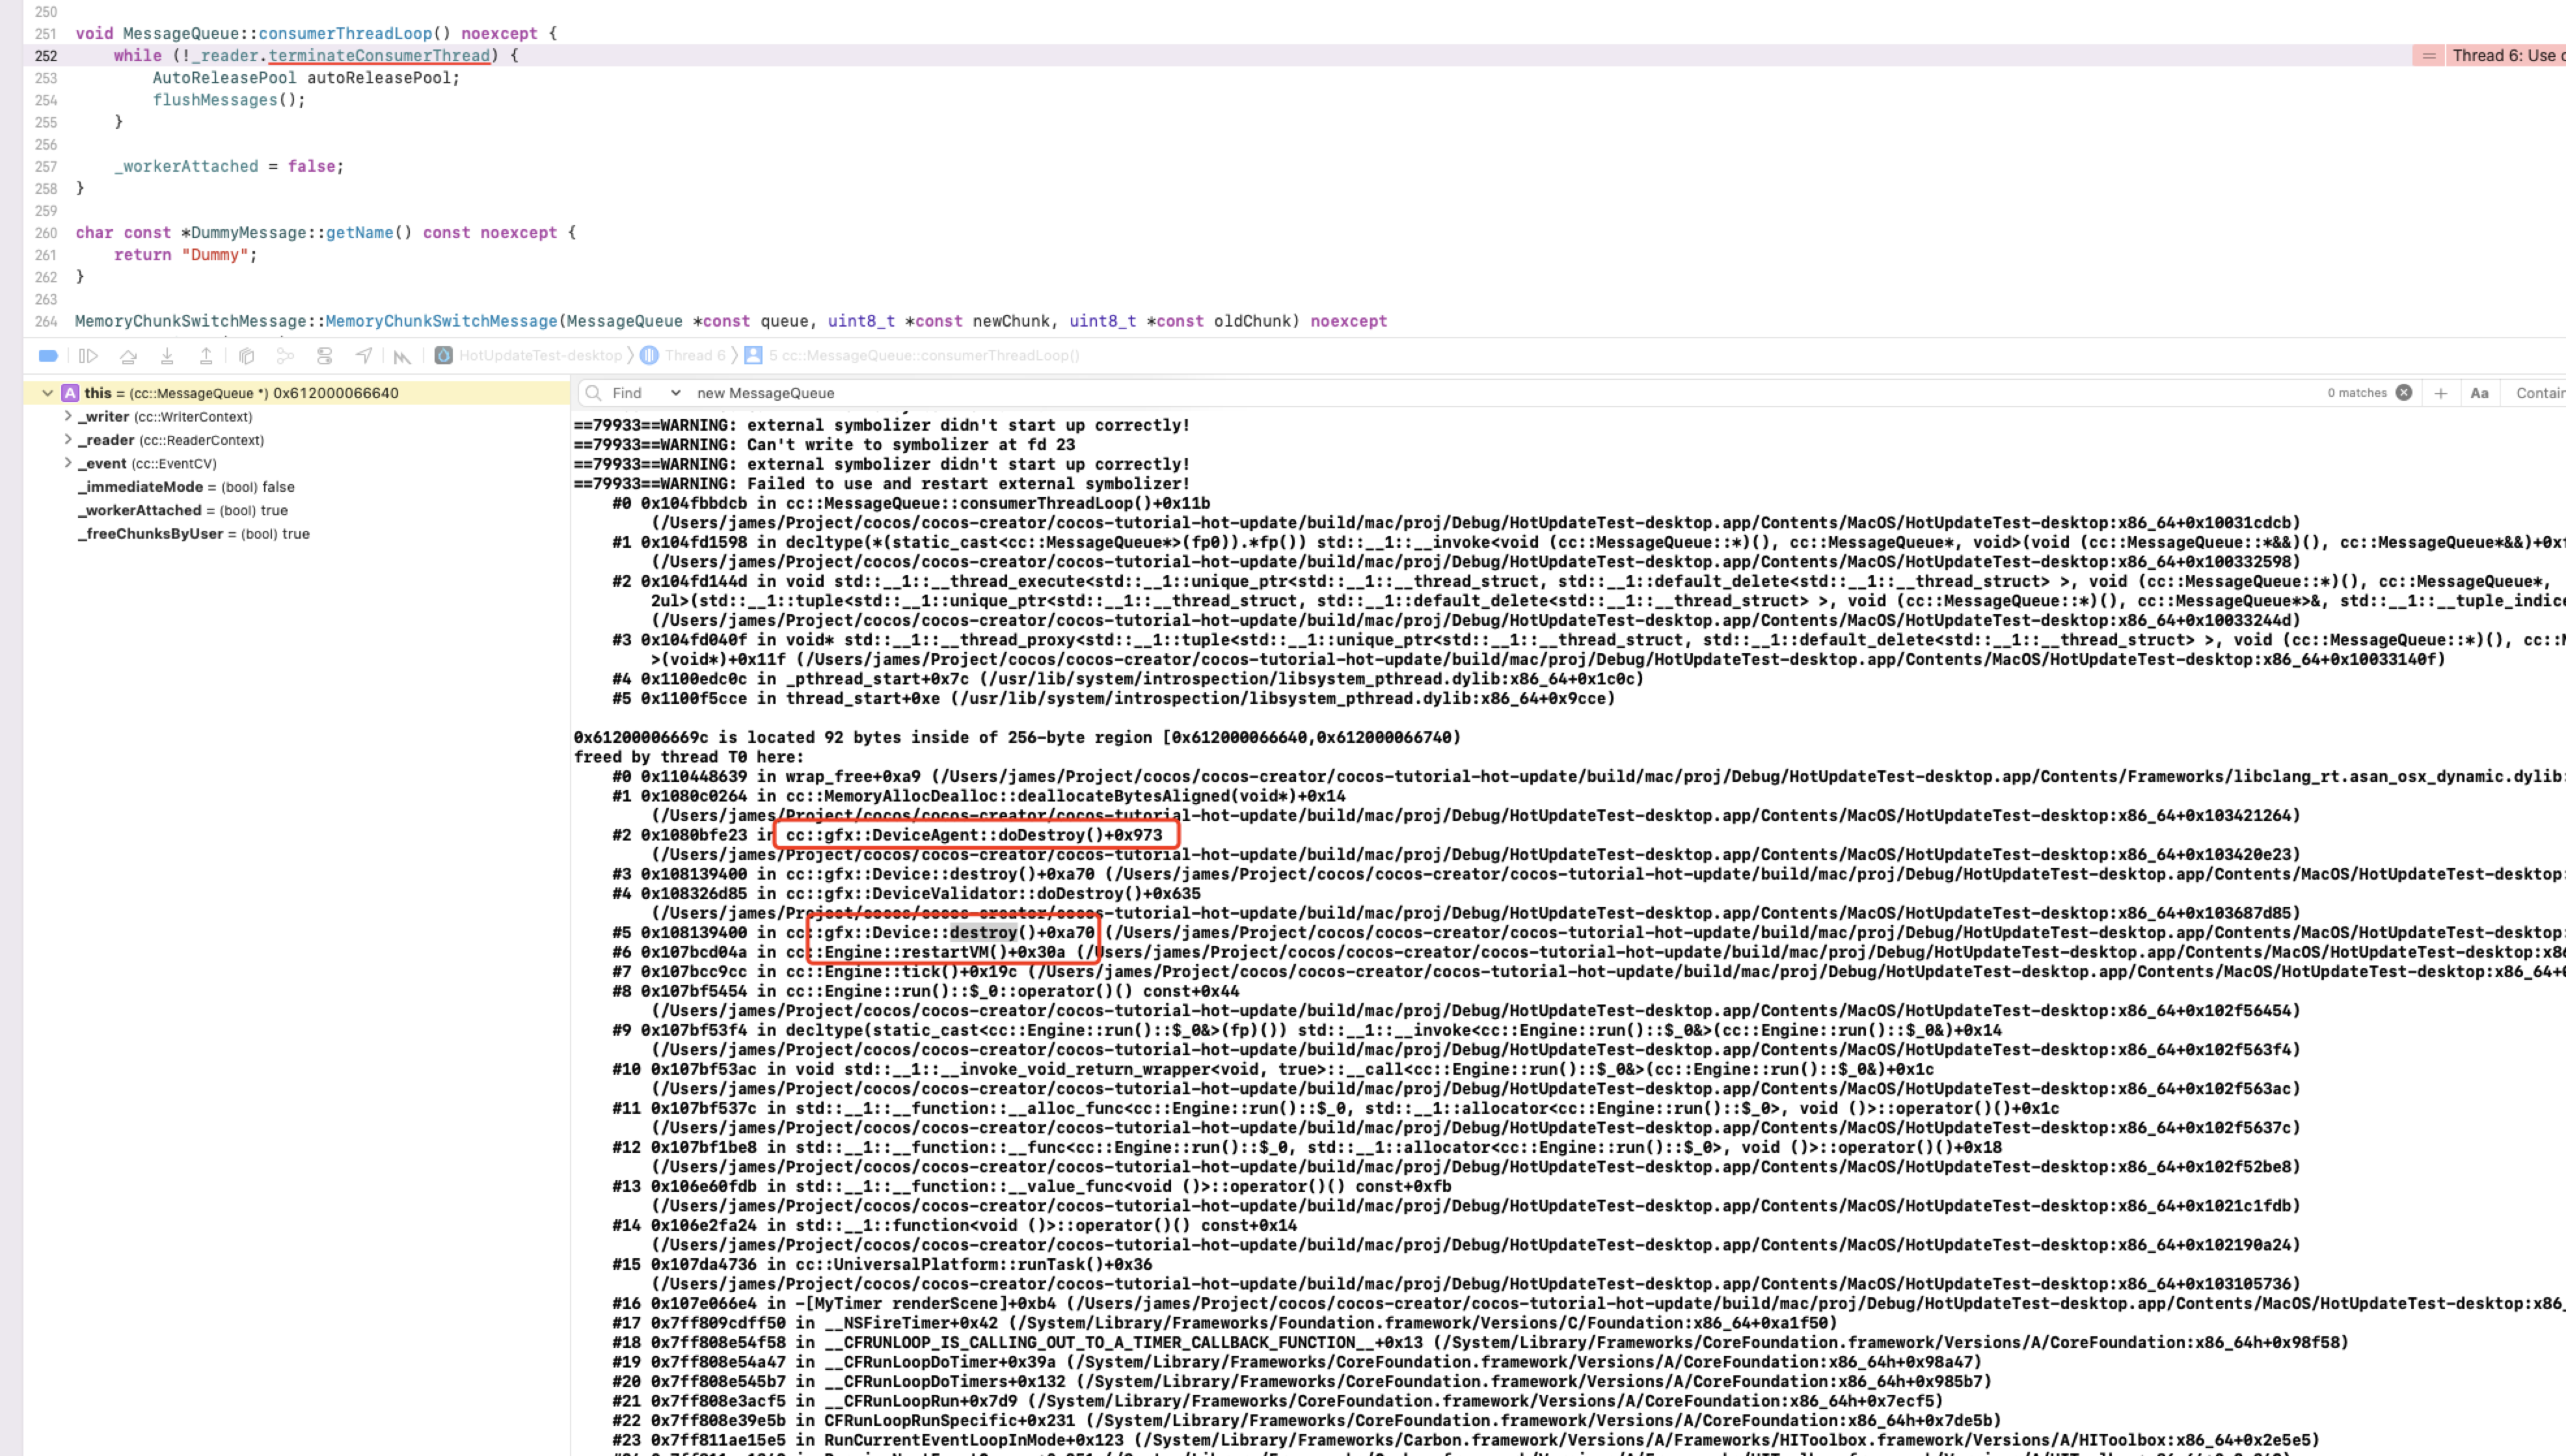This screenshot has height=1456, width=2566.
Task: Click the 'A' type badge of 'this' variable
Action: [x=70, y=393]
